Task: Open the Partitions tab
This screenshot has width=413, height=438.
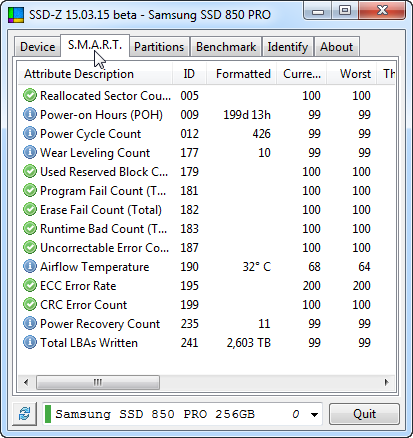Action: coord(159,47)
